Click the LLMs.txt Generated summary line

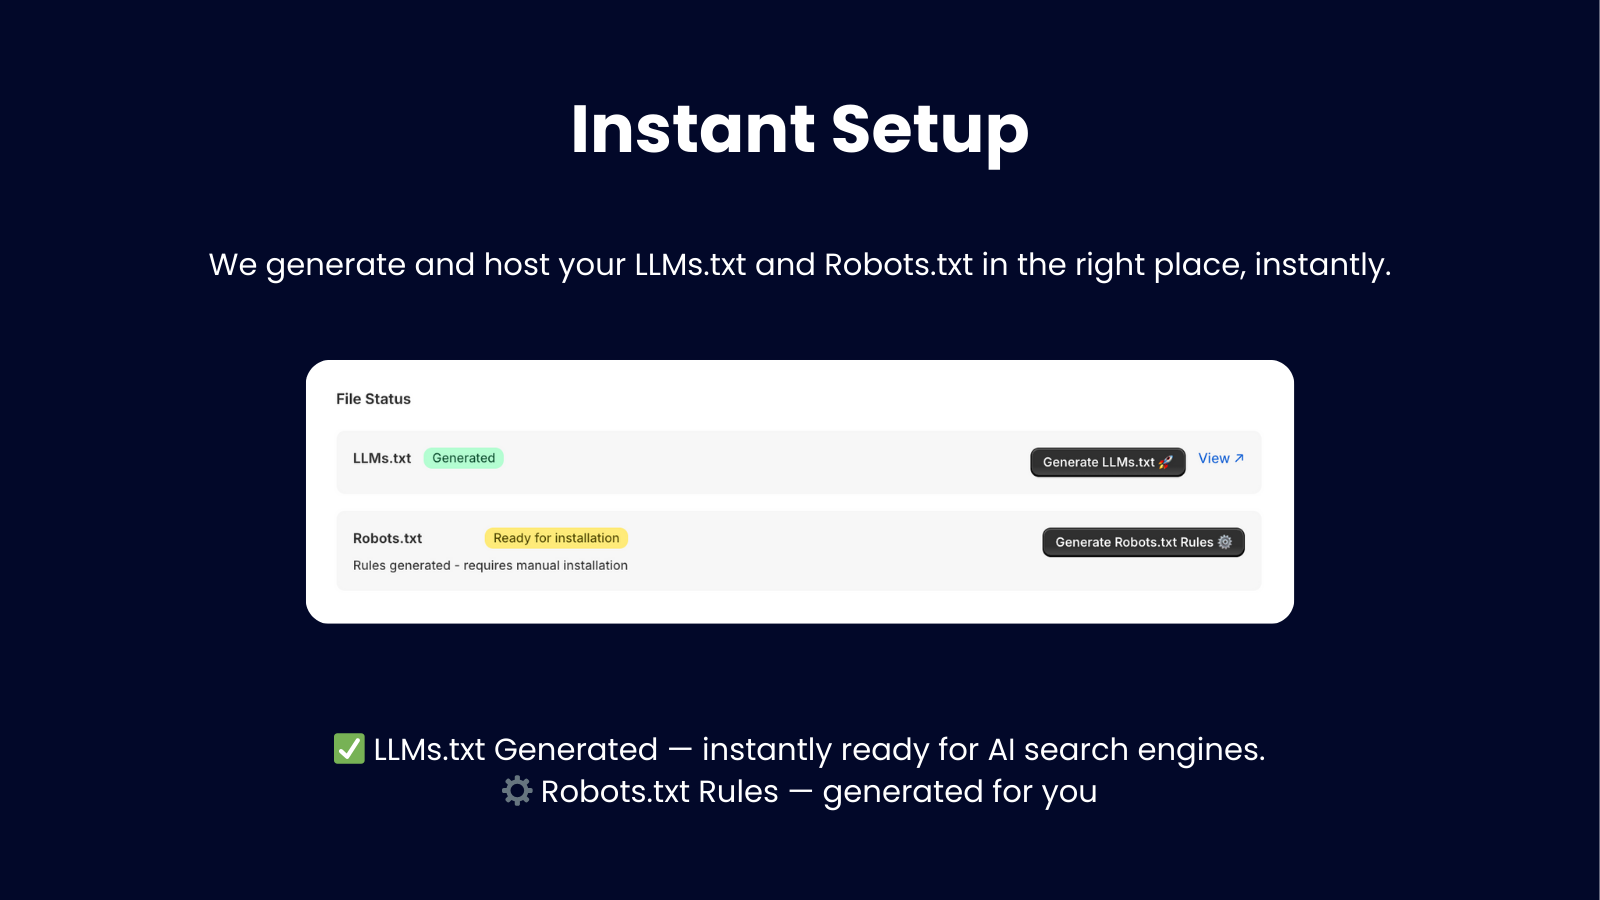point(800,749)
